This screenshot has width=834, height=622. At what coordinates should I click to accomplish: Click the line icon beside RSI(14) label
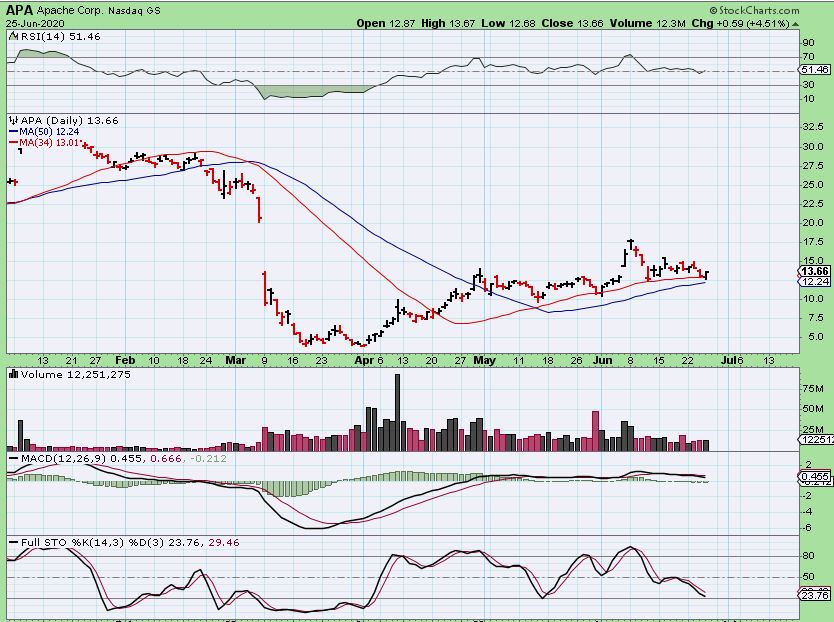click(14, 36)
